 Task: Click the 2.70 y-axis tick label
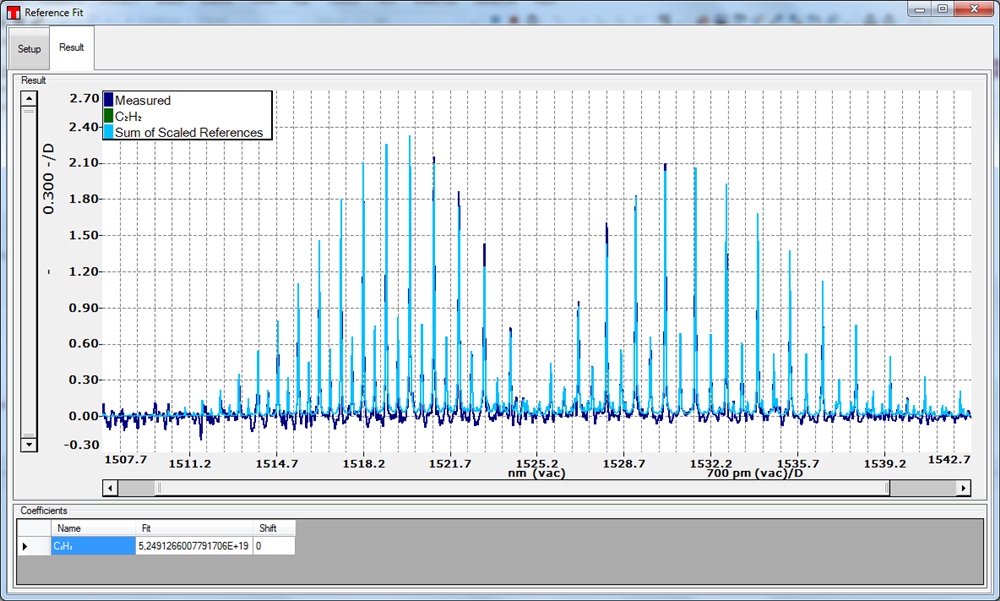(84, 98)
